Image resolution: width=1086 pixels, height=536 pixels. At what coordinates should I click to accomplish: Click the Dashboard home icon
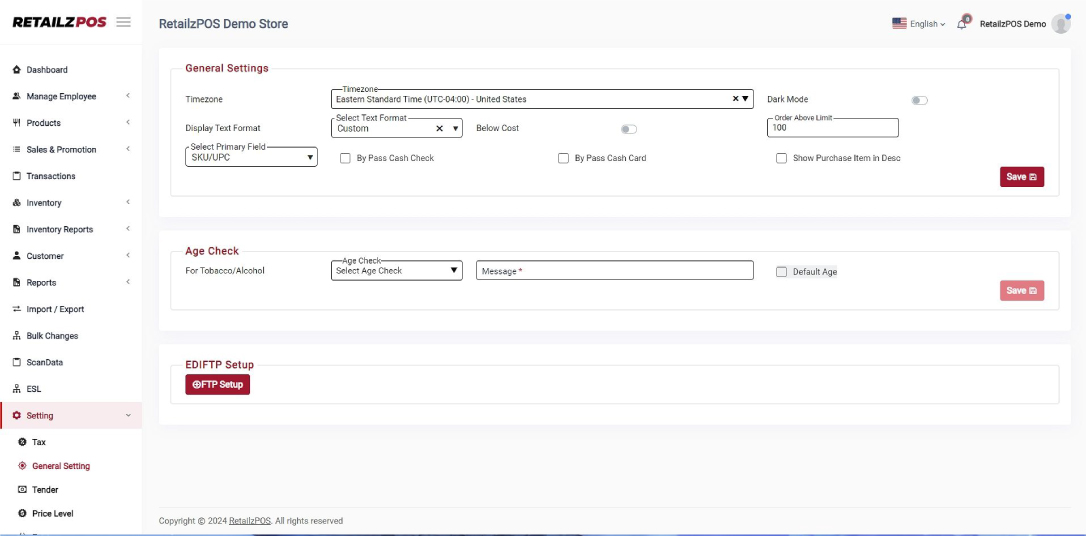(x=17, y=70)
